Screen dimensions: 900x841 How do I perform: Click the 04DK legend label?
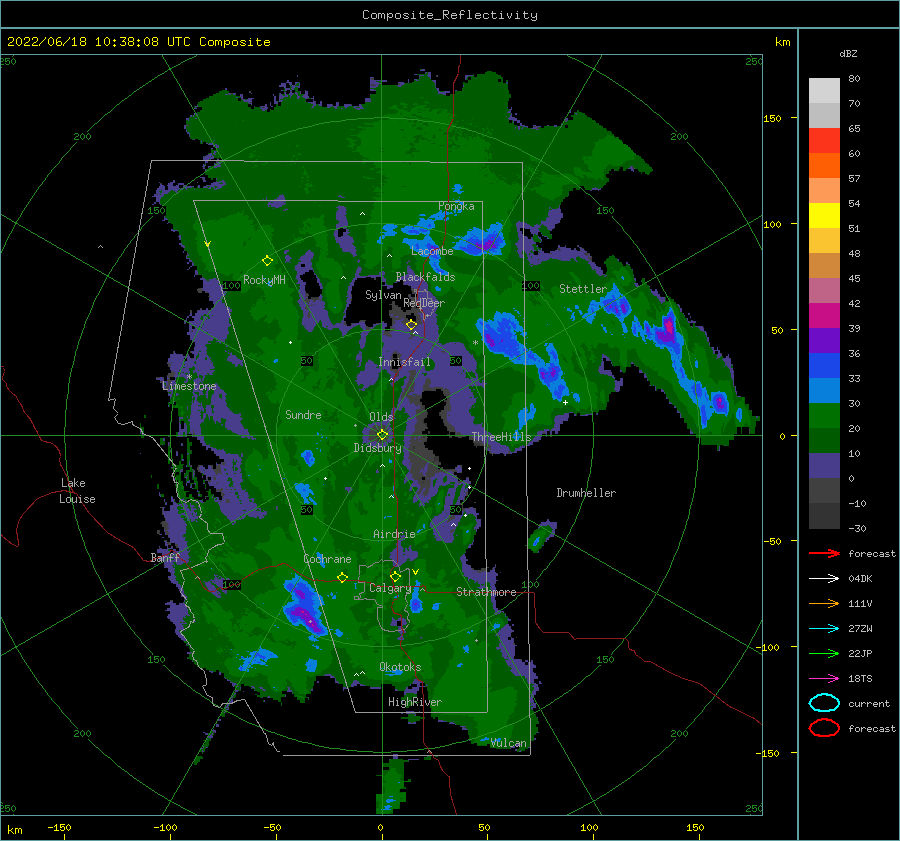[x=860, y=578]
